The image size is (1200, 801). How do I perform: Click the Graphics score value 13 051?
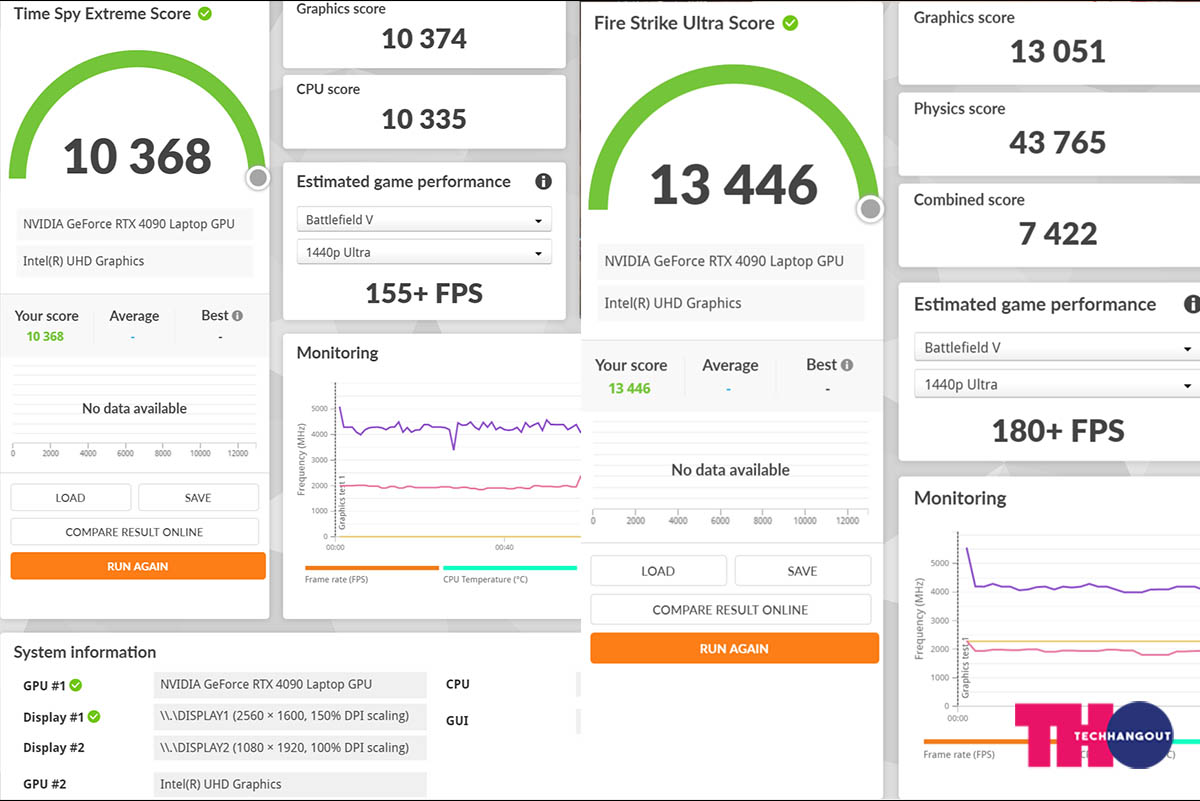tap(1058, 52)
